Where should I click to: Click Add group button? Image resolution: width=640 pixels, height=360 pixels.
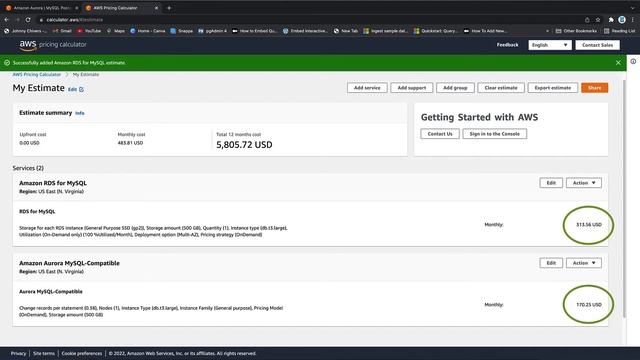point(455,88)
